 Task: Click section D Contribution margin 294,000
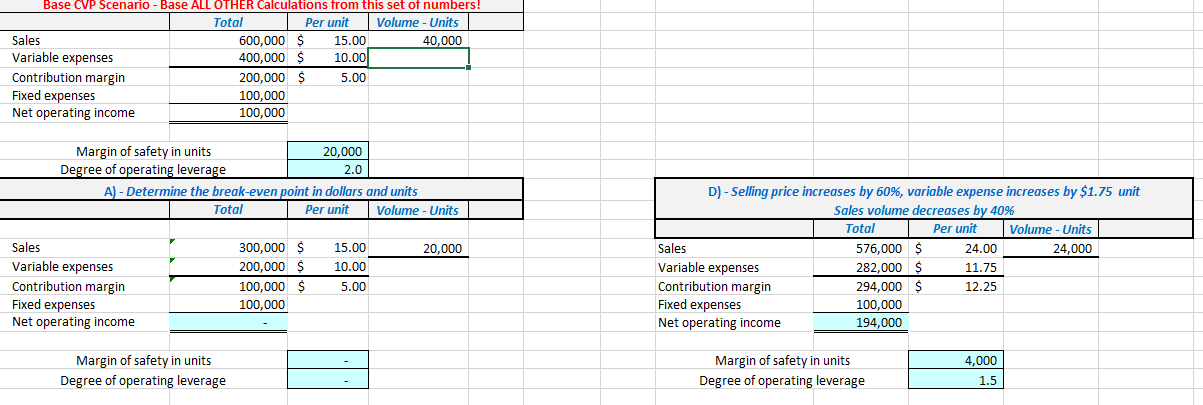(x=860, y=286)
